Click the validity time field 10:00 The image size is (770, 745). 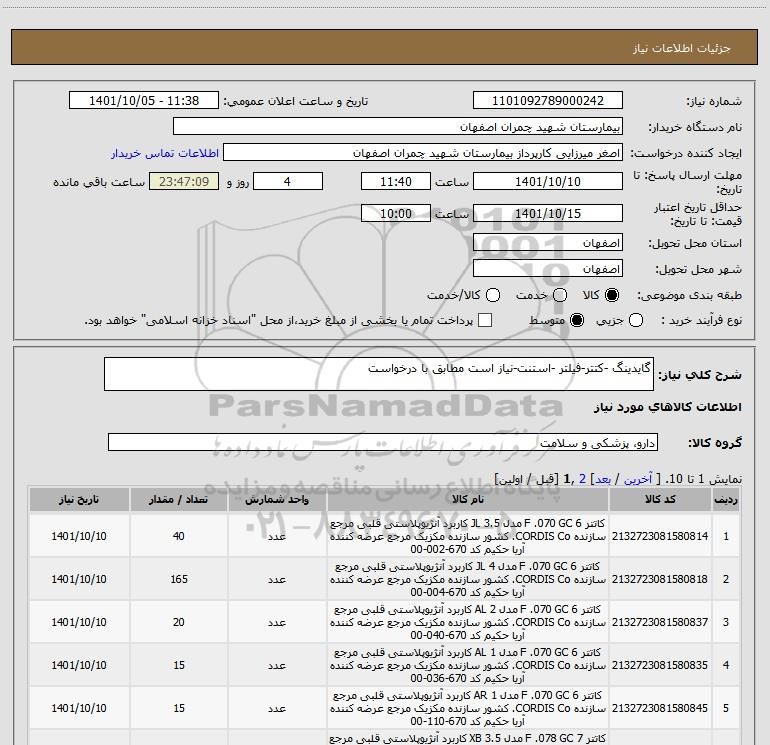click(x=396, y=213)
